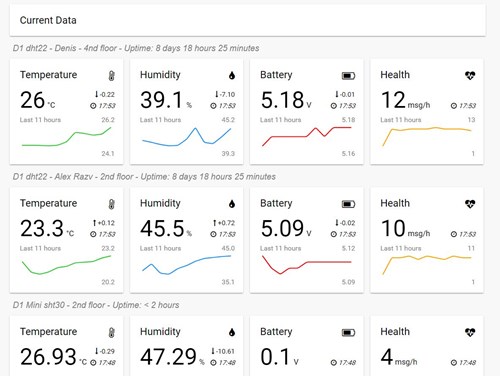Click the '0.1 V' battery reading

[279, 357]
